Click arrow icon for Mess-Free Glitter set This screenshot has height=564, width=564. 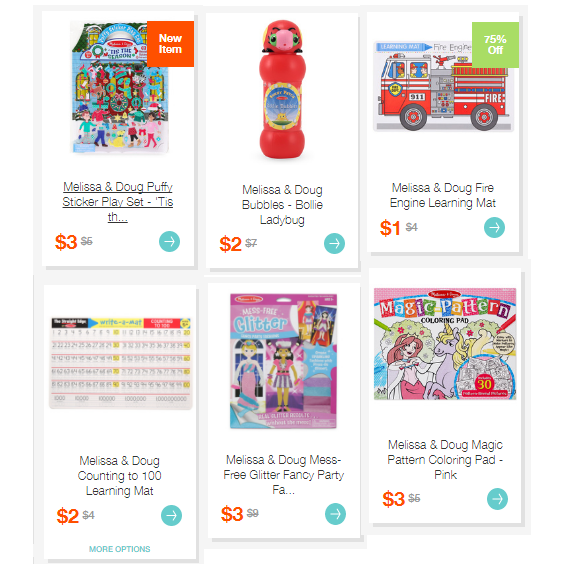[x=335, y=514]
